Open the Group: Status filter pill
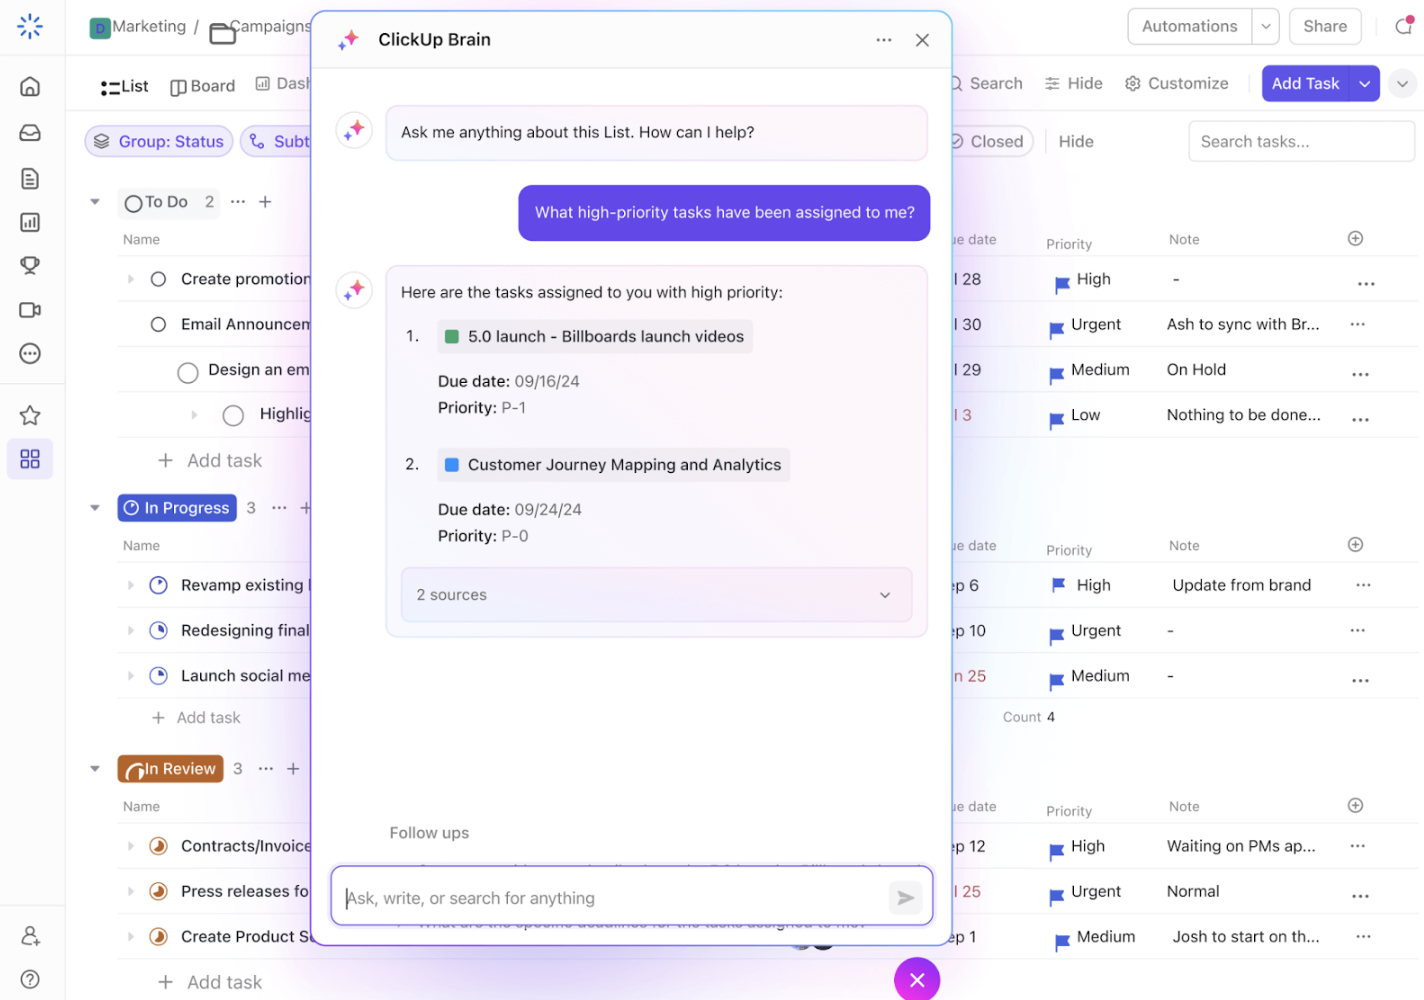Screen dimensions: 1424x1000 [159, 142]
